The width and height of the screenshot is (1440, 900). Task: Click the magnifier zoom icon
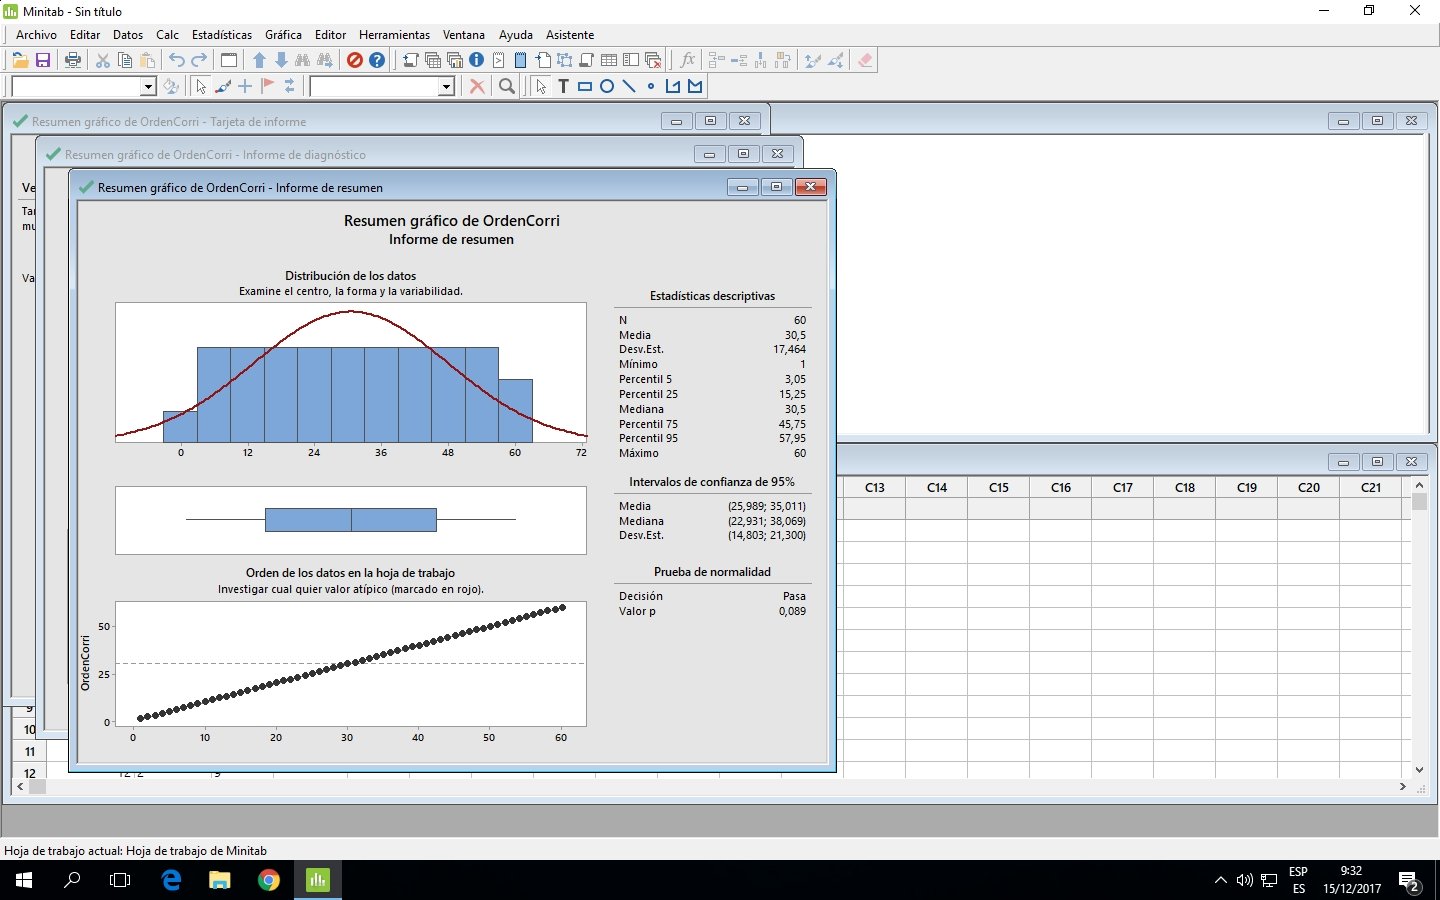(x=507, y=87)
